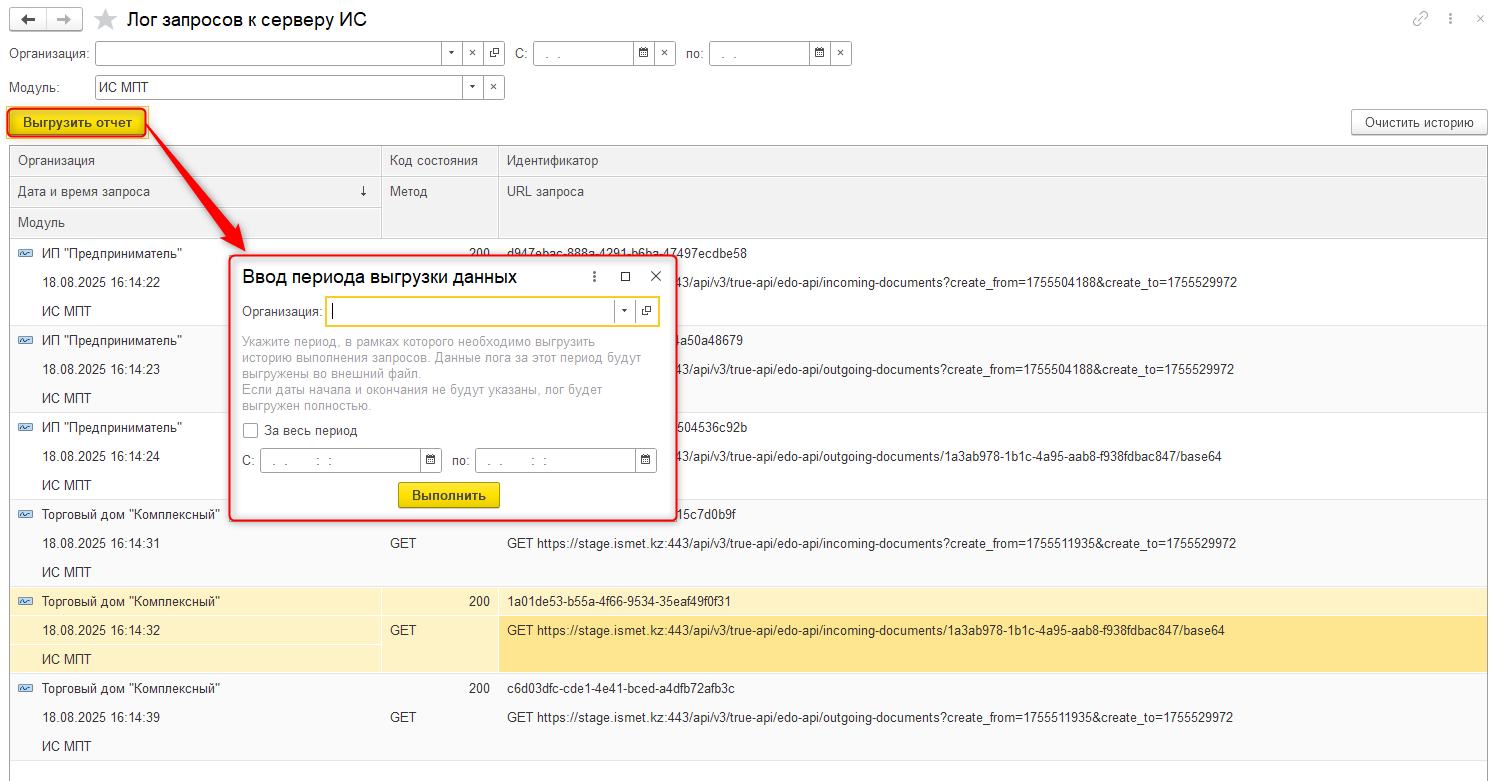Expand the Организация dropdown in the filter bar

point(450,54)
